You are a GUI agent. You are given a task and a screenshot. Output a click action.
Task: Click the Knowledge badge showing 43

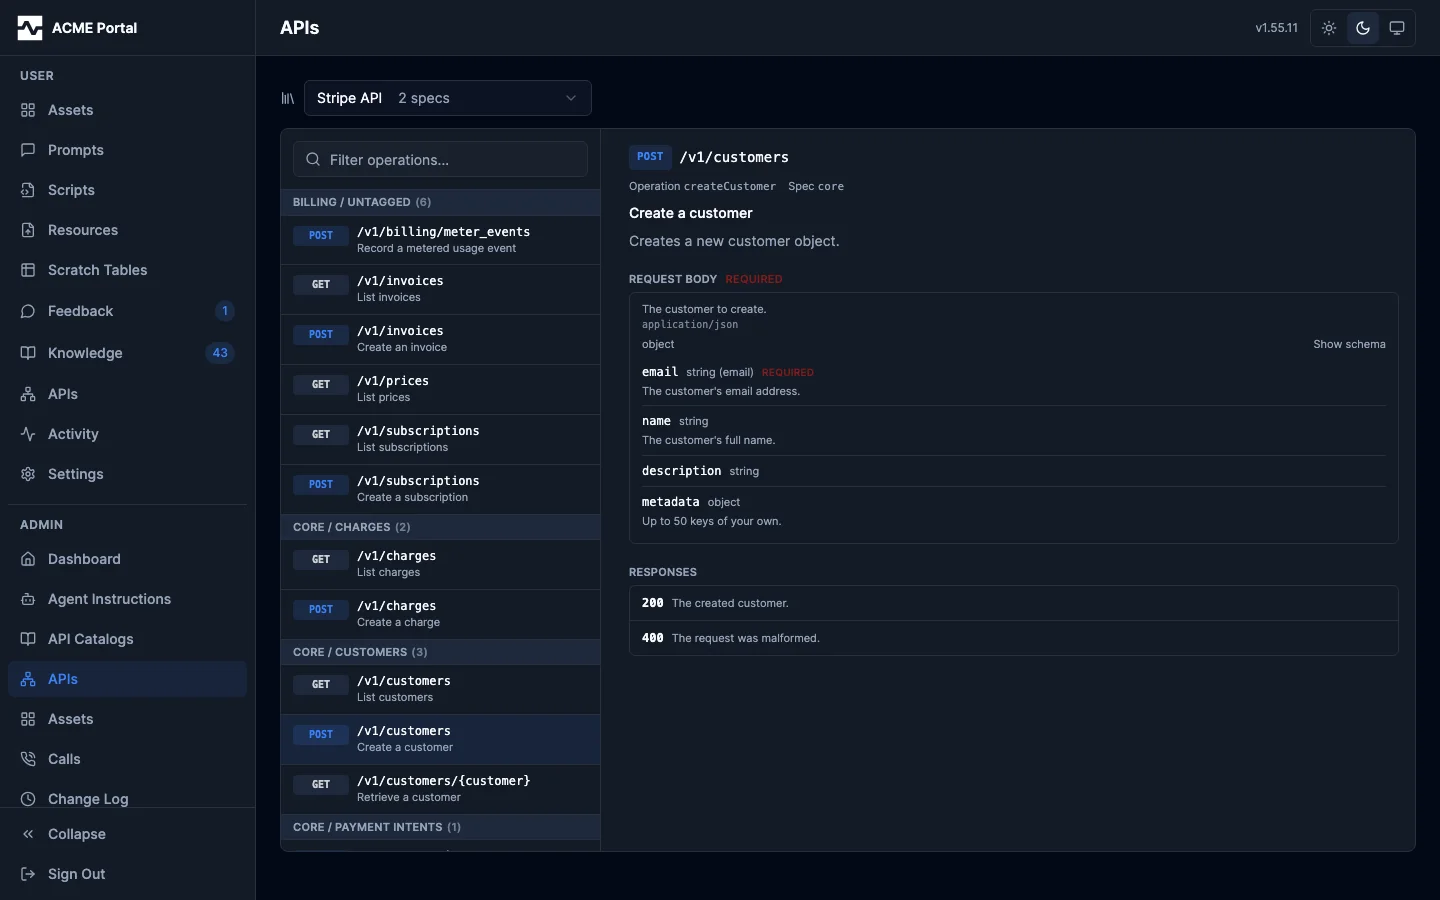click(220, 353)
